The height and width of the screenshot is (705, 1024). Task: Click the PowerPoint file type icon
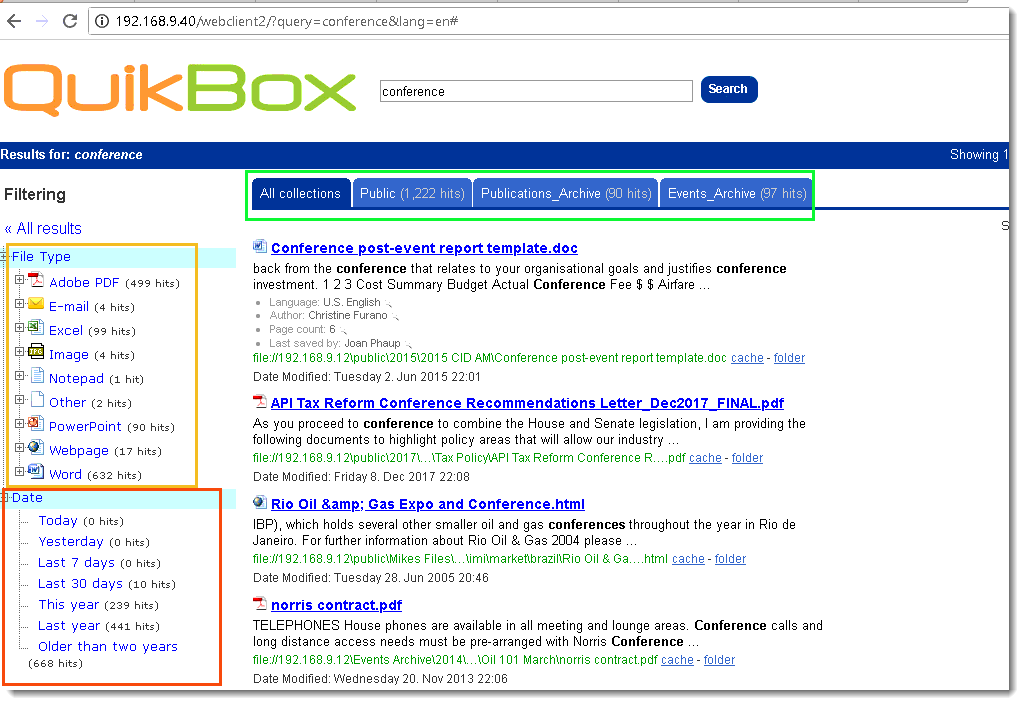point(36,425)
